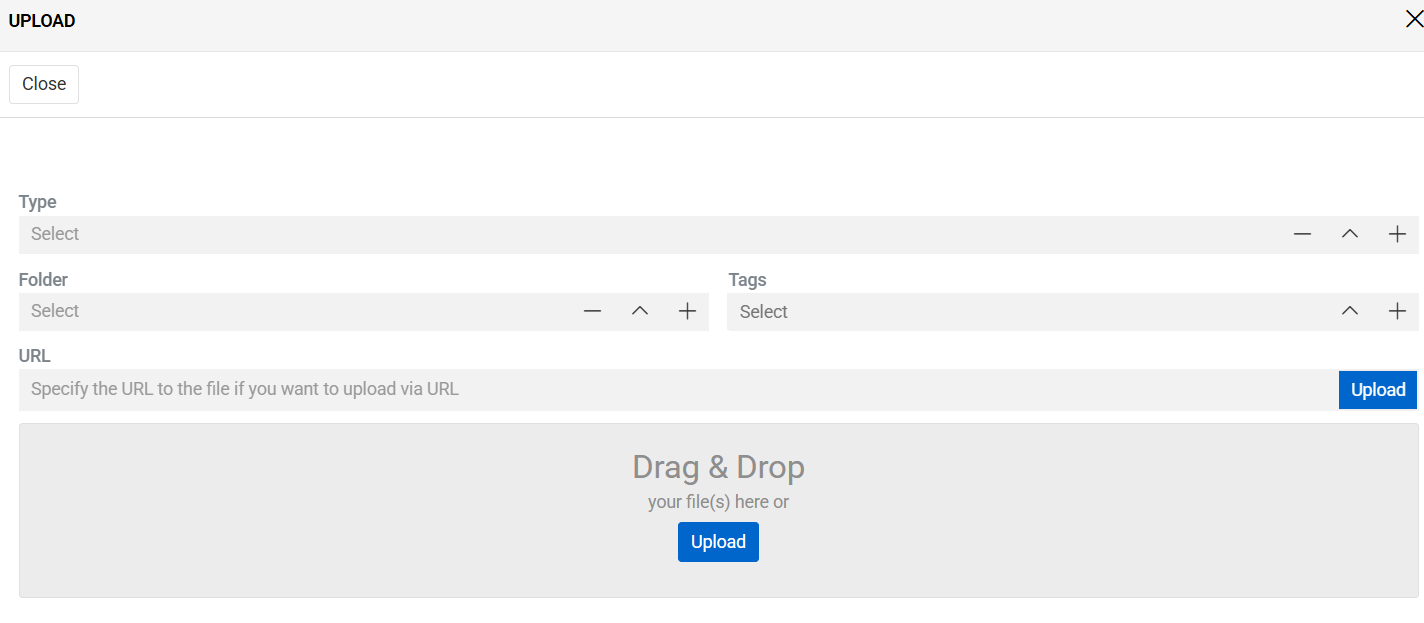Click the UPLOAD dialog title
The width and height of the screenshot is (1424, 623).
(42, 20)
